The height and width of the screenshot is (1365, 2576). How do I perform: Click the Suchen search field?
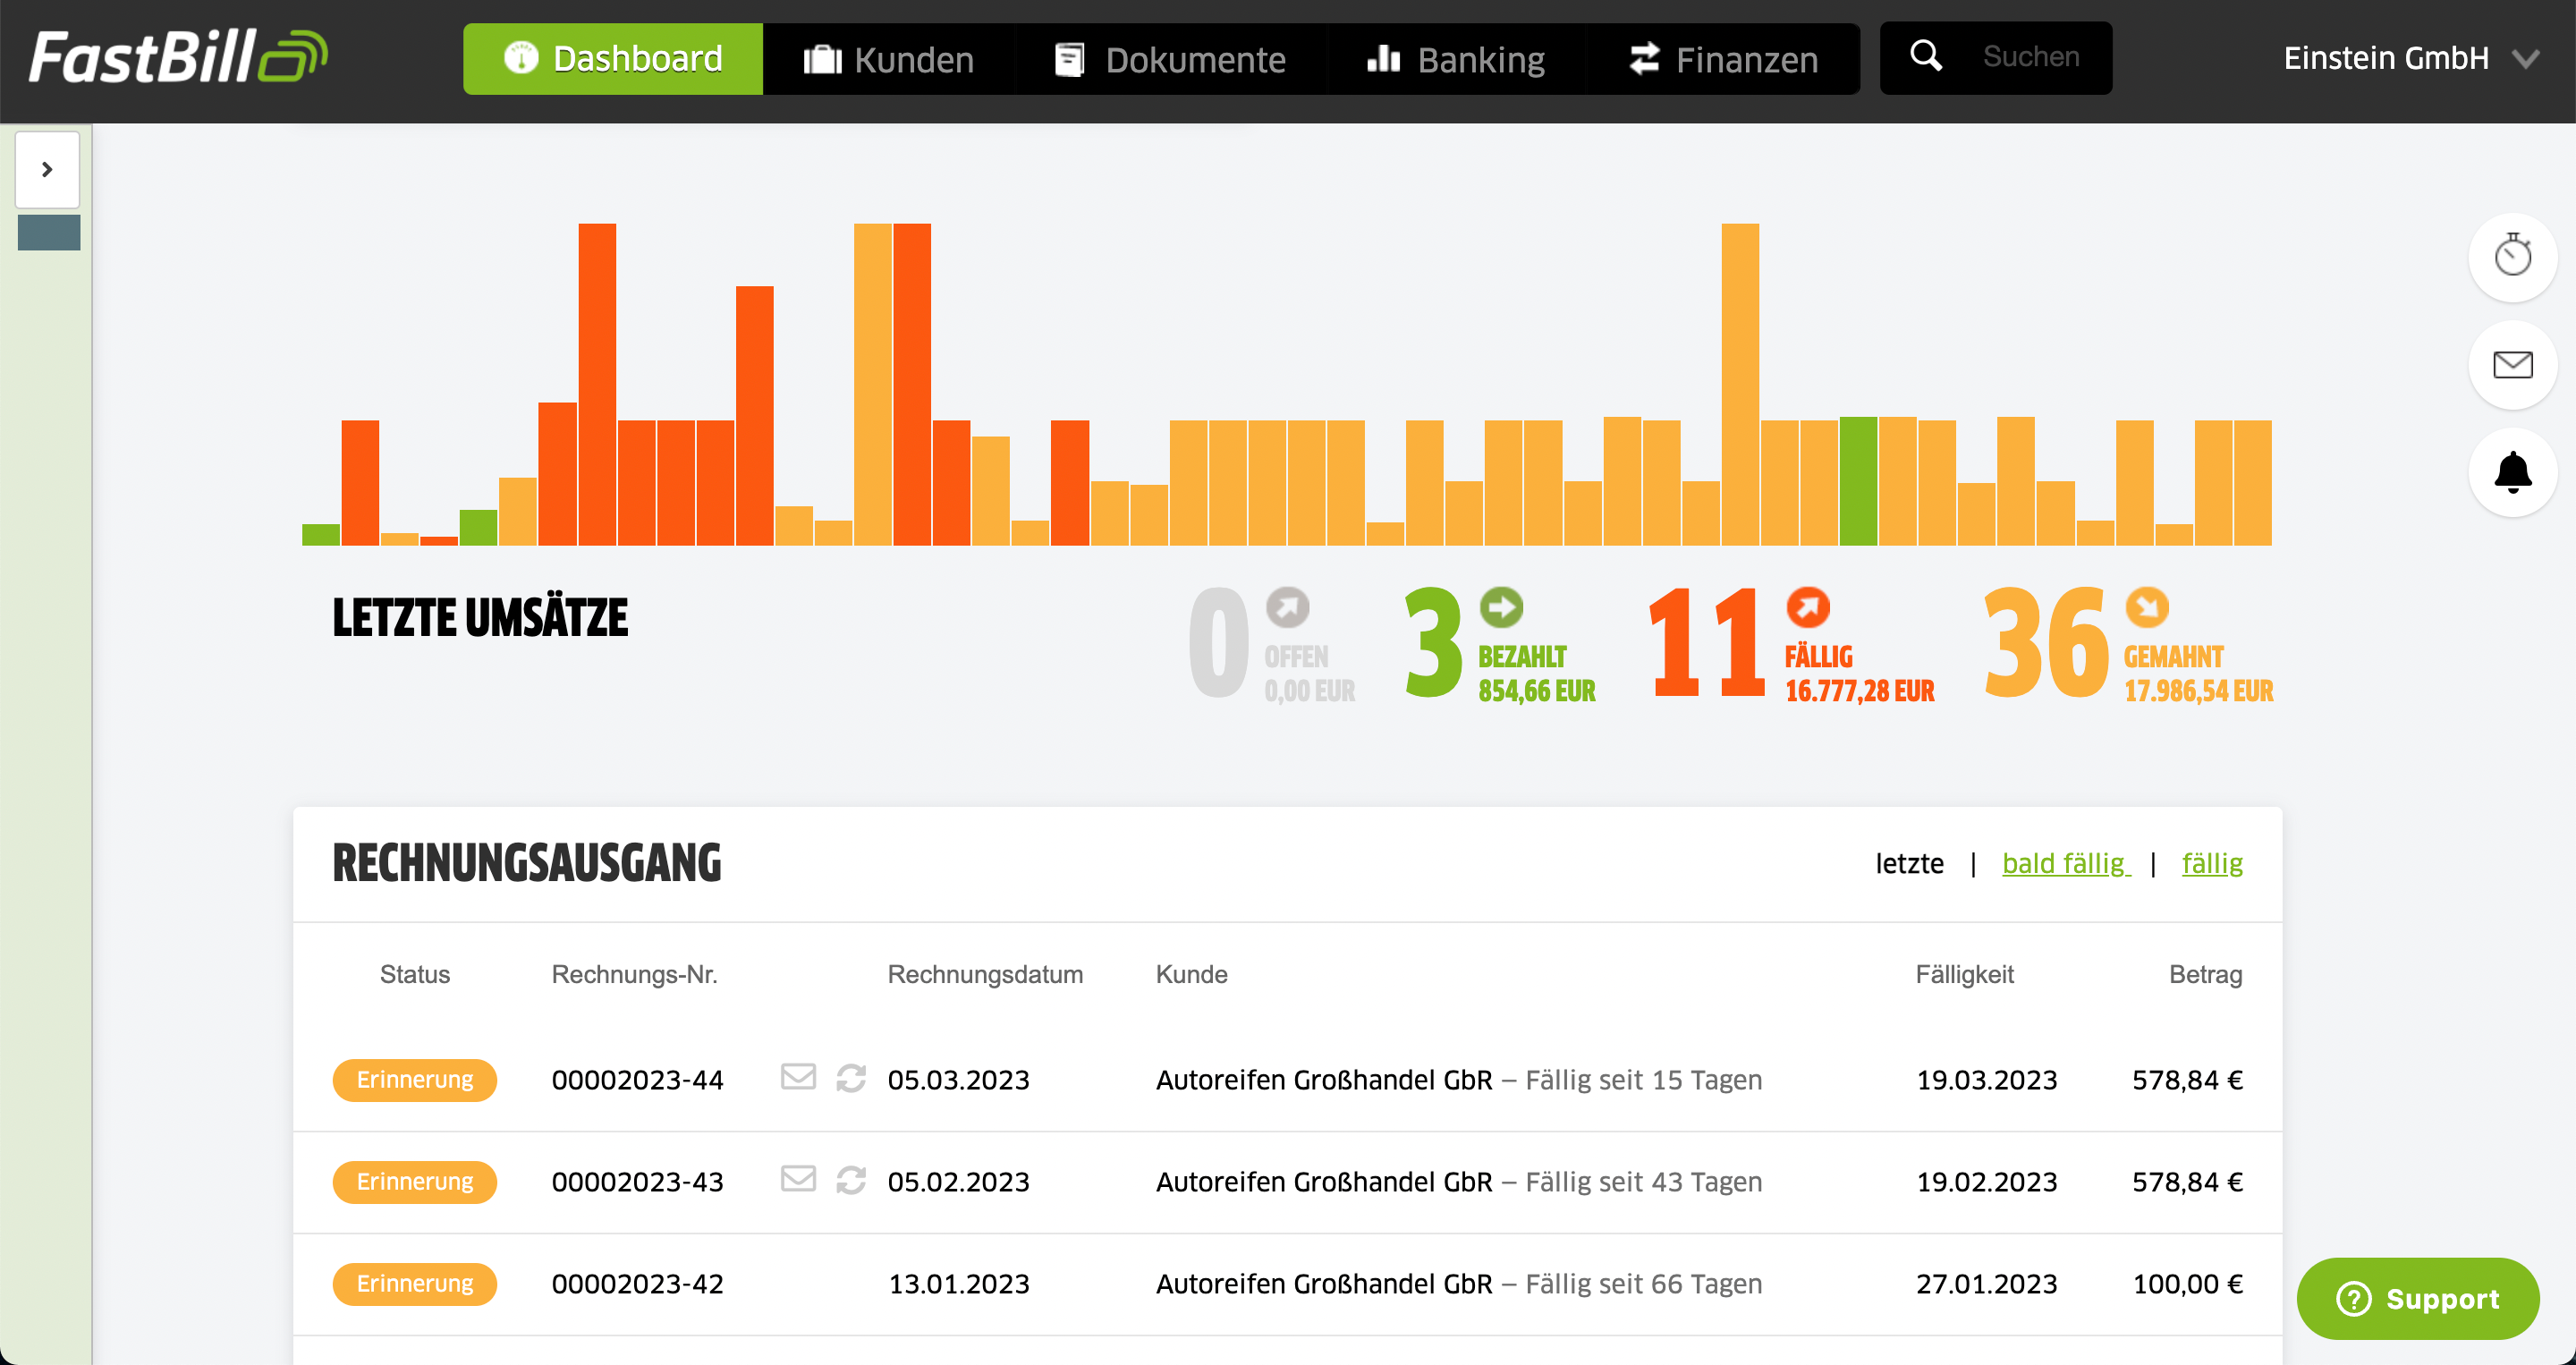[2031, 57]
